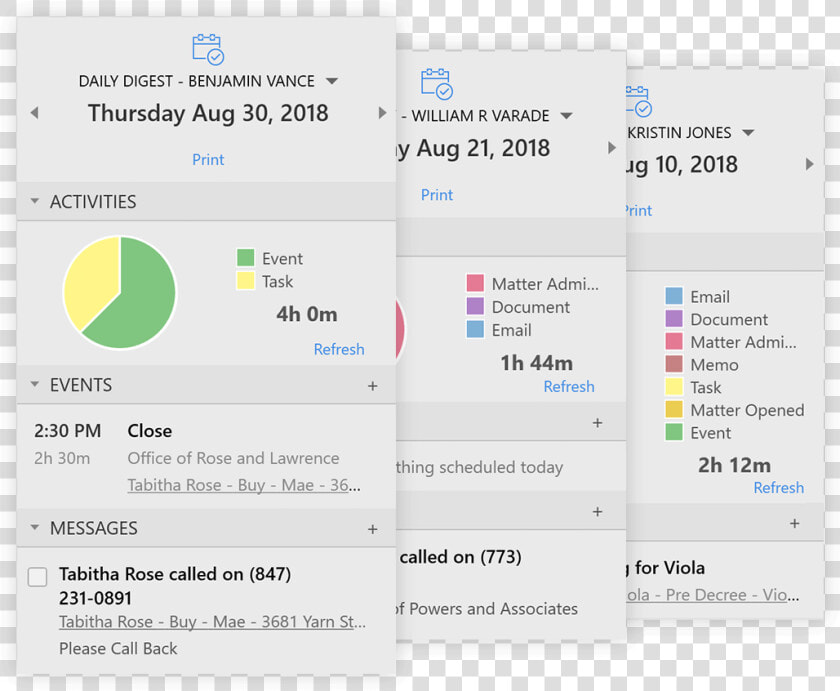Refresh the 4h 0m activities chart
The height and width of the screenshot is (691, 840).
click(339, 349)
